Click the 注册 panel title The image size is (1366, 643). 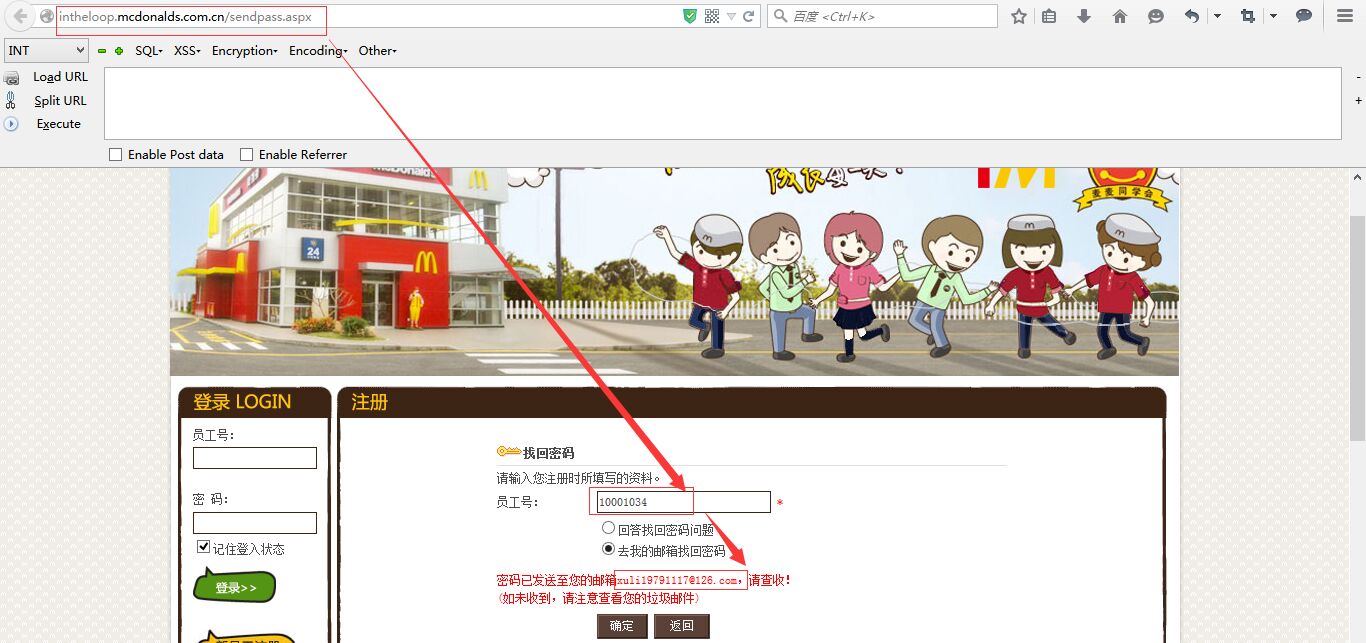point(370,402)
